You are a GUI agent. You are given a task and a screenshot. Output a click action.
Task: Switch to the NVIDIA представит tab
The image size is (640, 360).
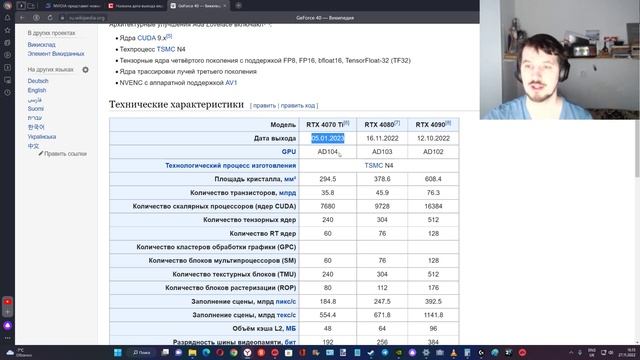pos(73,6)
